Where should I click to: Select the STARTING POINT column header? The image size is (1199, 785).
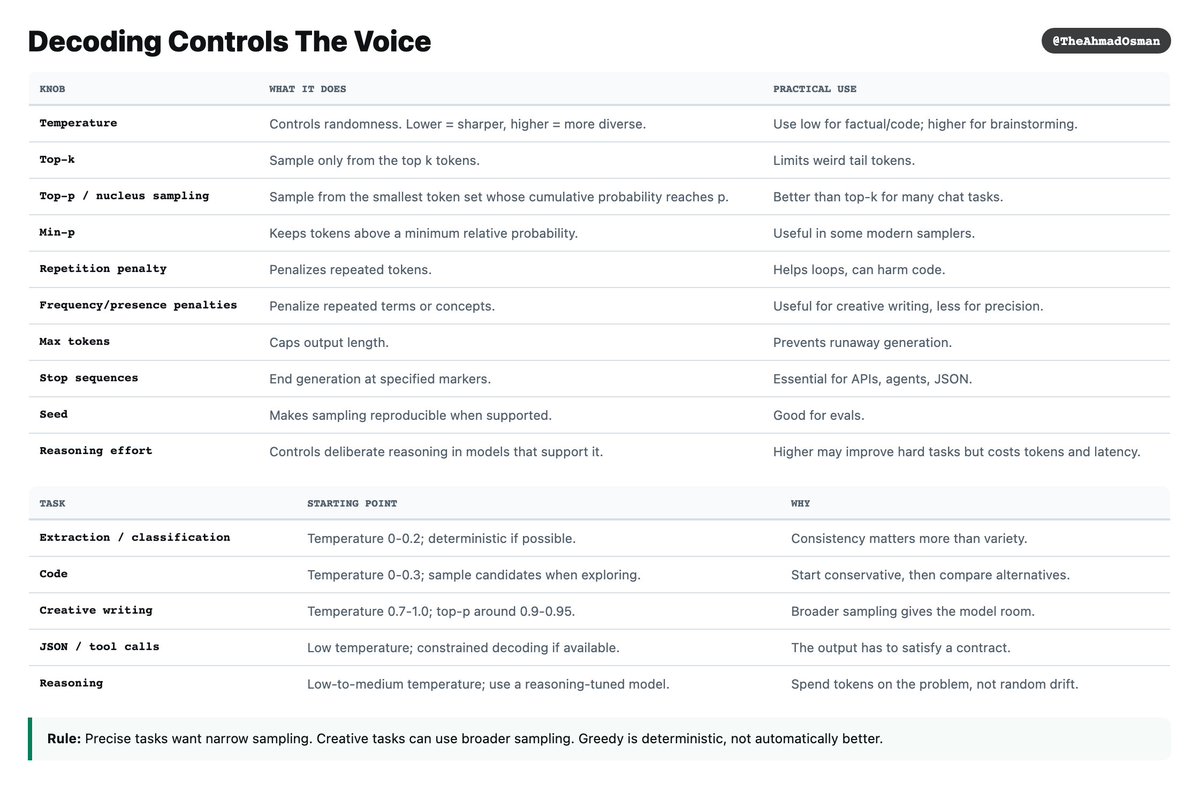click(352, 503)
